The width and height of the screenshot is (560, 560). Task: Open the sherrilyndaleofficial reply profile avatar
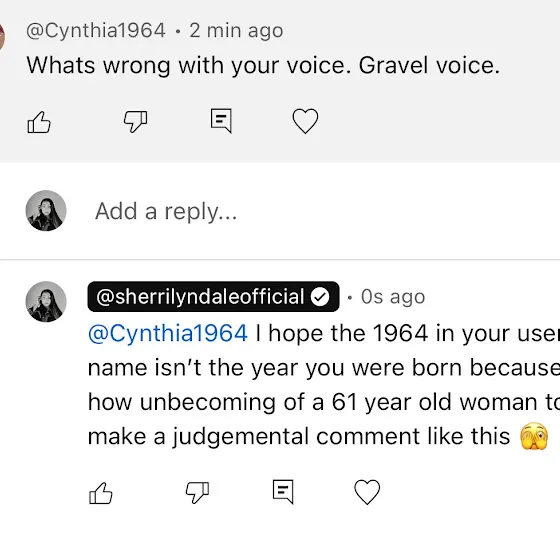click(46, 302)
